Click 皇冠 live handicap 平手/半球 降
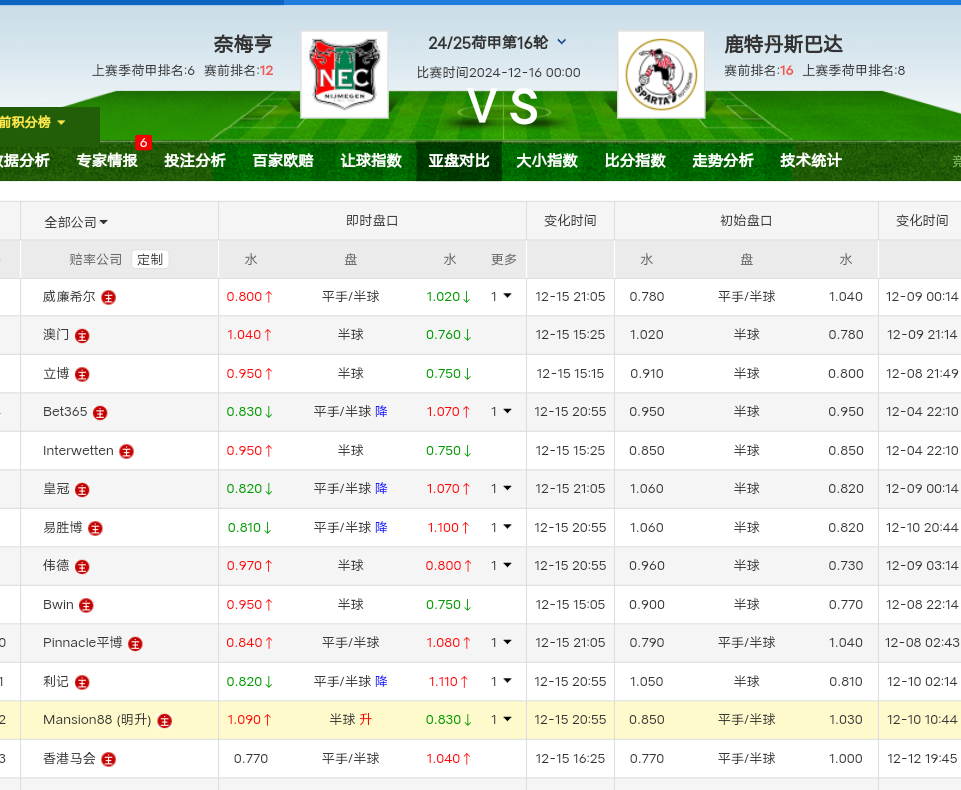 pos(351,488)
